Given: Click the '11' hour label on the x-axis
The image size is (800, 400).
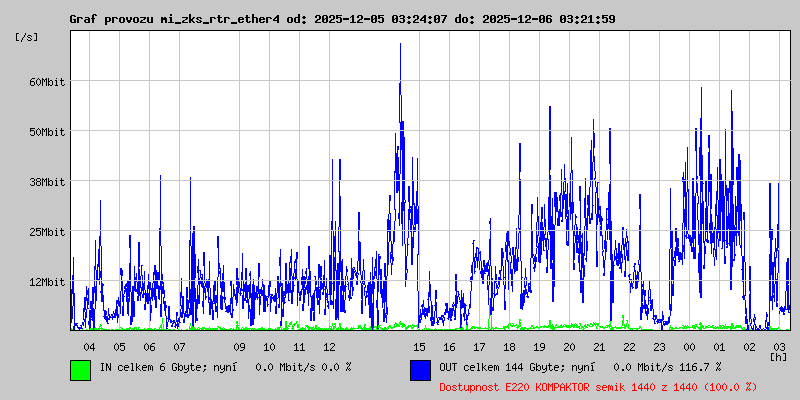Looking at the screenshot, I should point(299,347).
